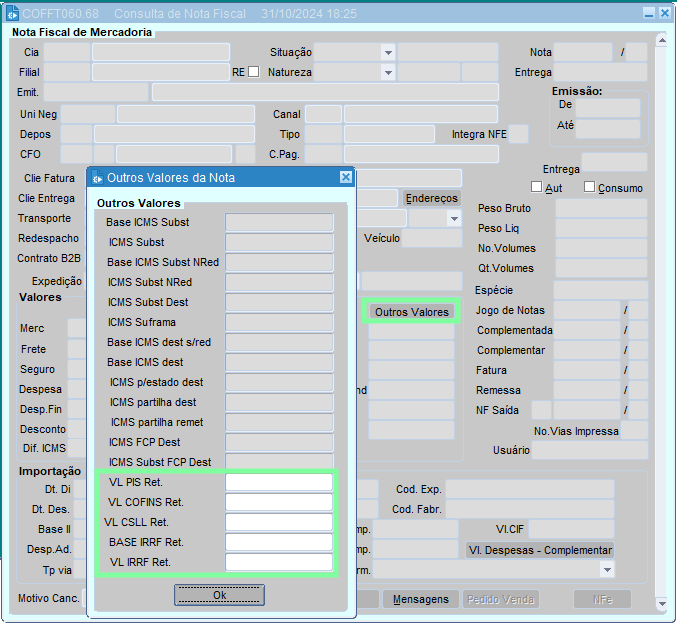Enable the Aut checkbox
Image resolution: width=677 pixels, height=624 pixels.
click(537, 187)
